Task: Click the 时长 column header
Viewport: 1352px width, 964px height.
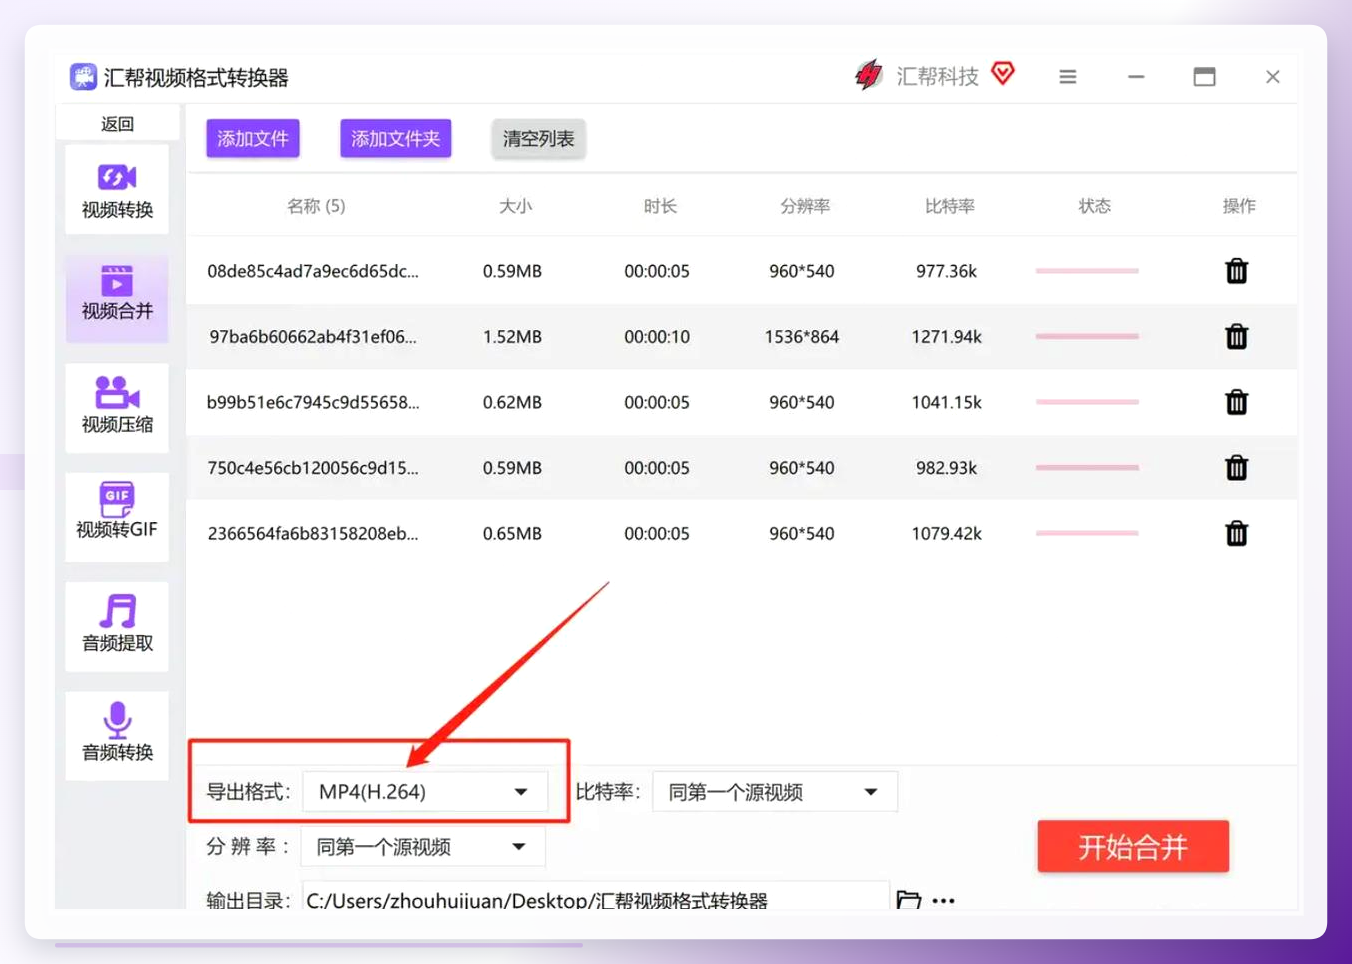Action: coord(660,206)
